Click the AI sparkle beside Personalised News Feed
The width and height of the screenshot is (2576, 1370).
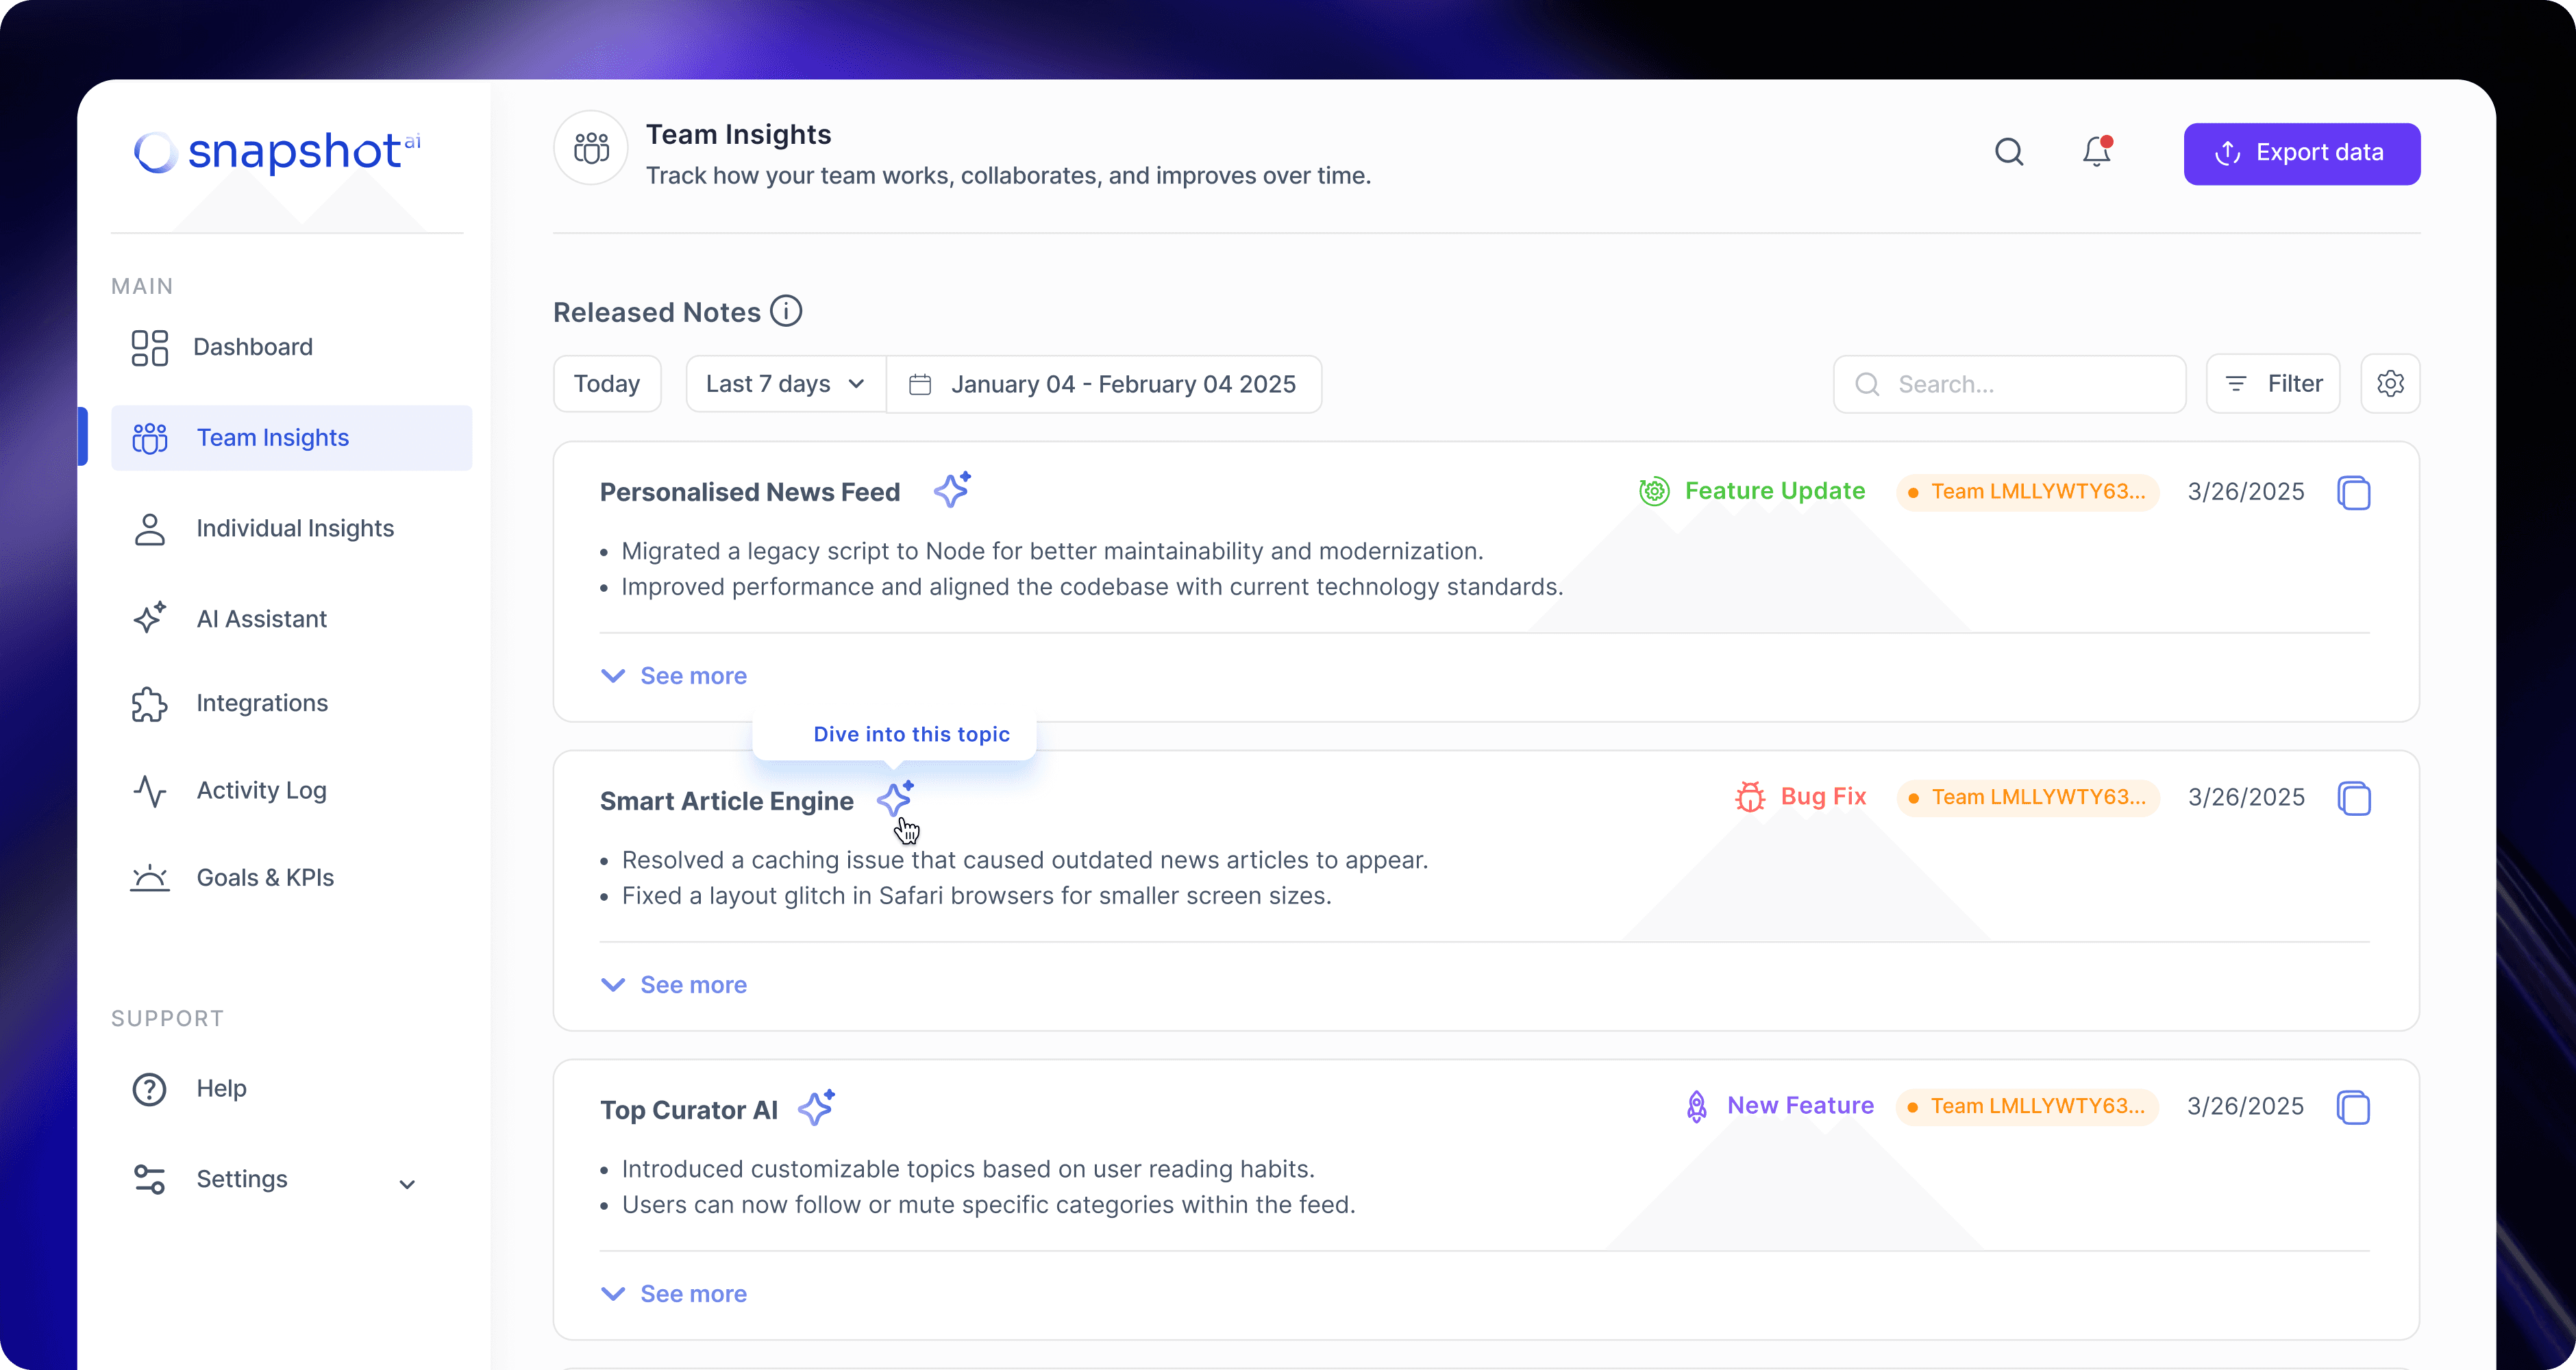click(x=952, y=490)
